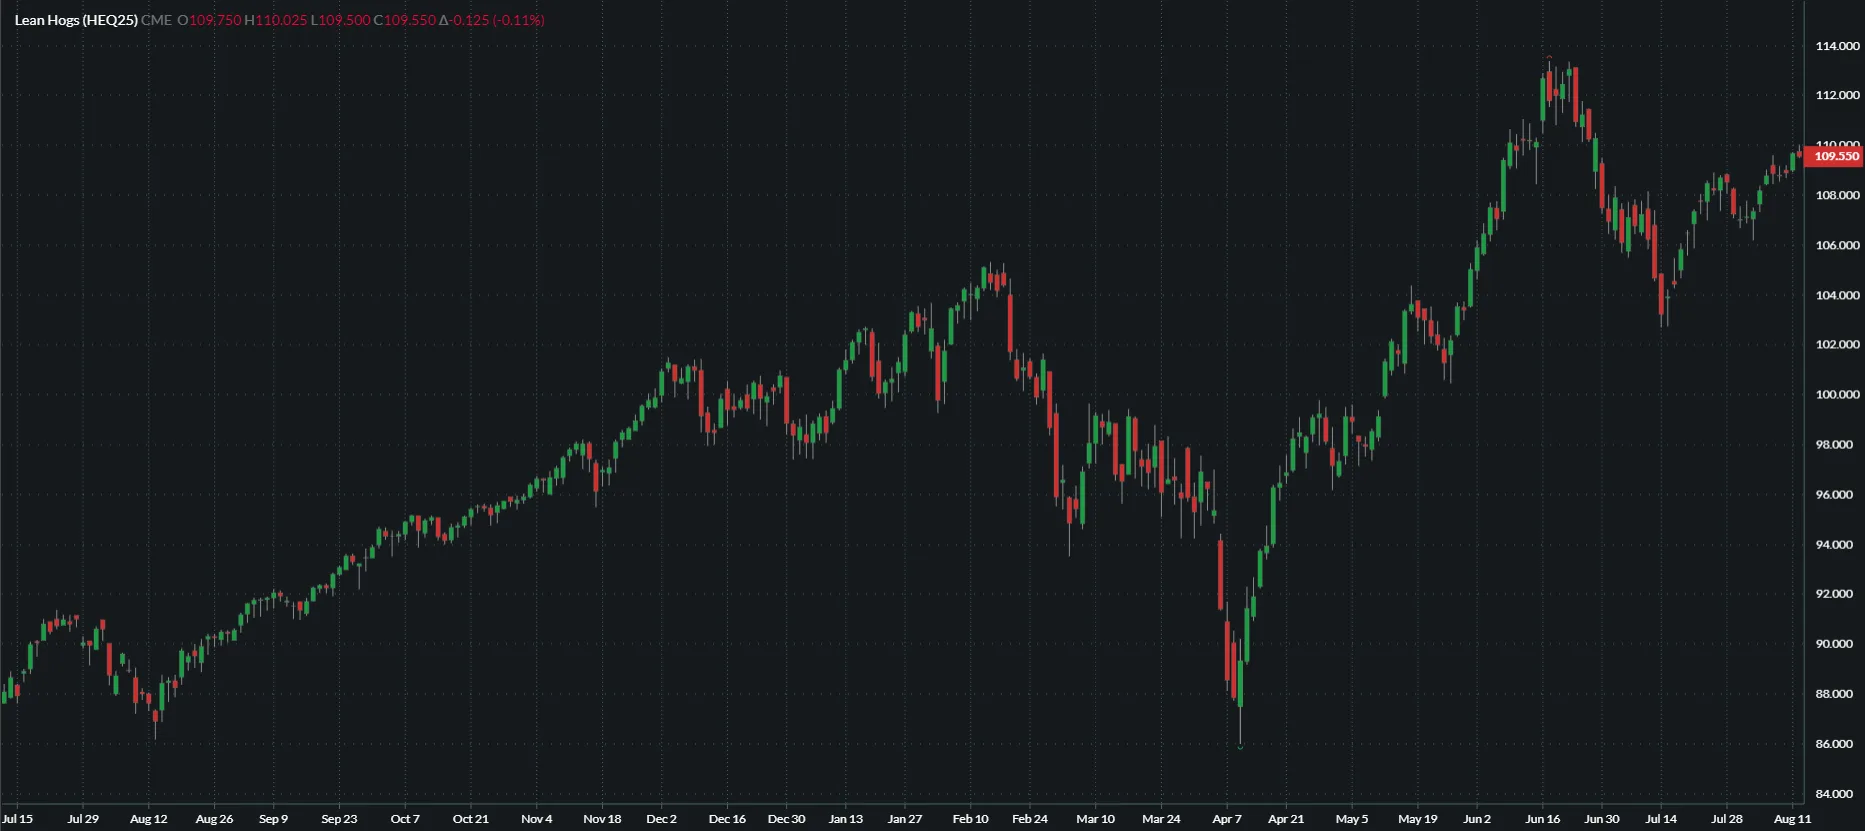Image resolution: width=1865 pixels, height=831 pixels.
Task: Click the close price value 109.550 in header
Action: click(x=409, y=20)
